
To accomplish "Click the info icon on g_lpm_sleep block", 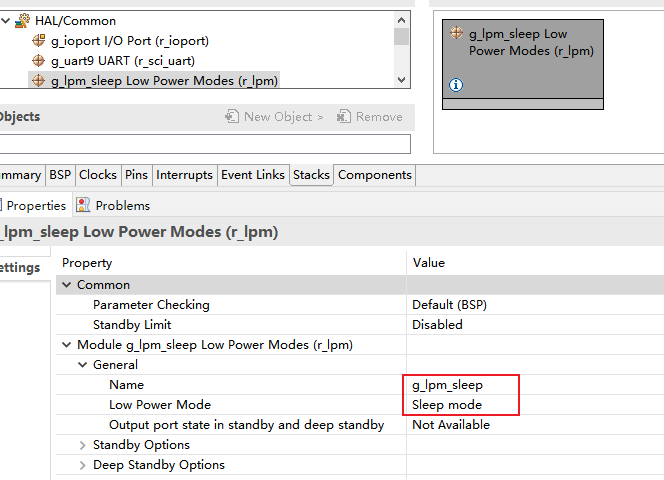I will 456,85.
